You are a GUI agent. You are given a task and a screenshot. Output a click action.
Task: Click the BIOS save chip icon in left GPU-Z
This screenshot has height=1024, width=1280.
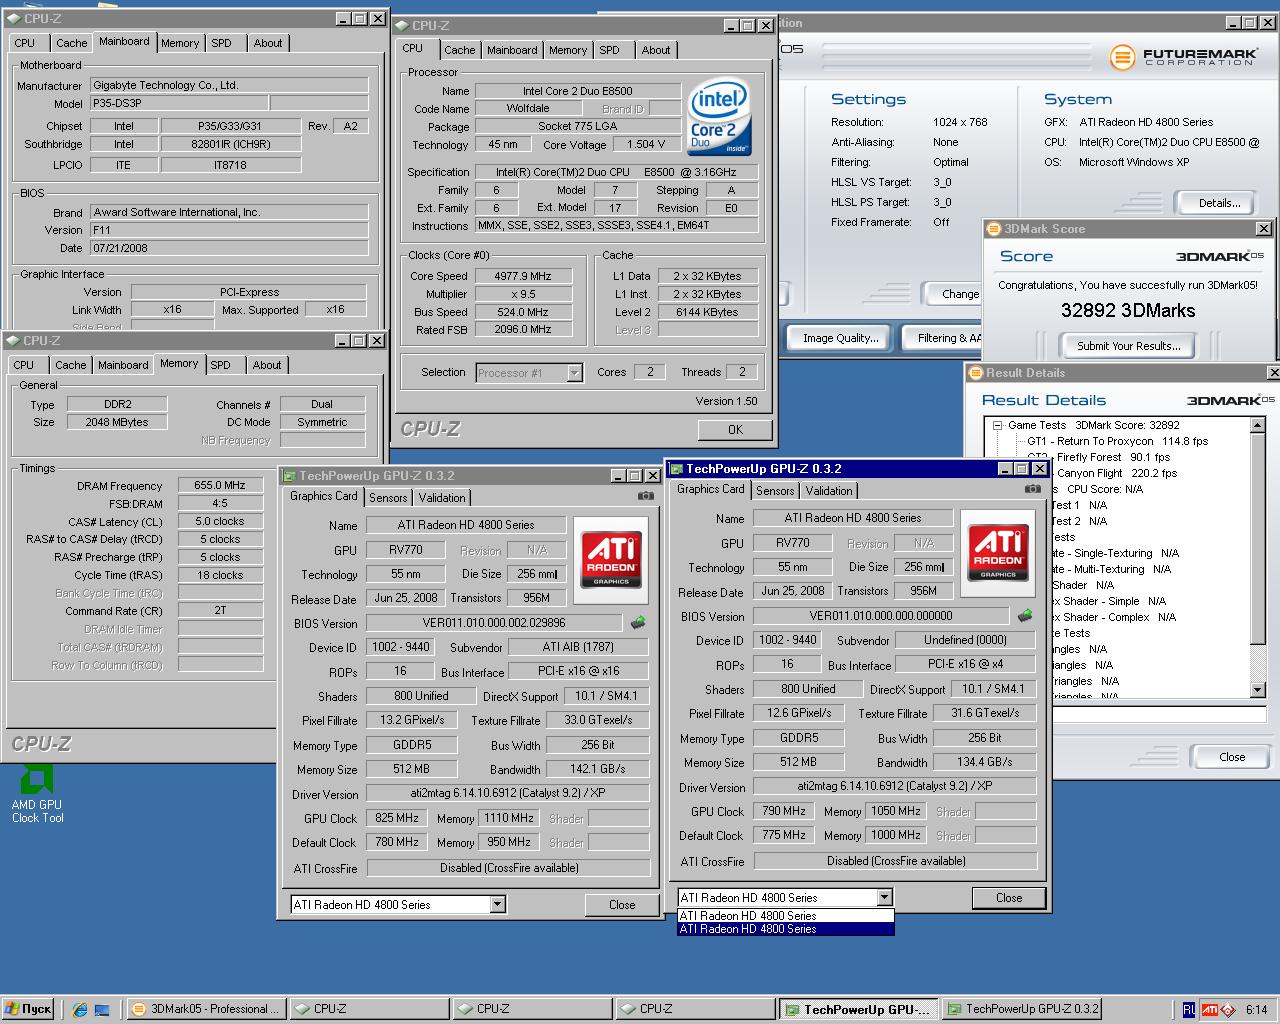coord(637,623)
